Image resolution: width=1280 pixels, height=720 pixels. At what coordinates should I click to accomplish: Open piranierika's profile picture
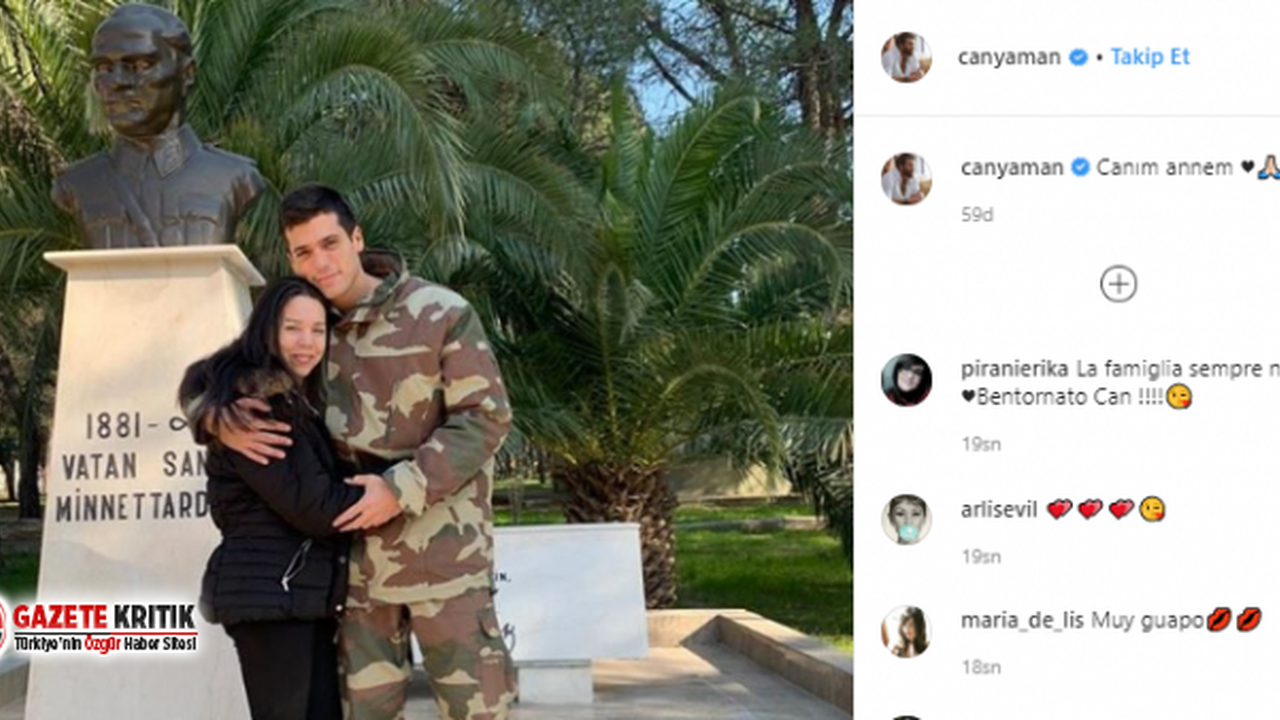click(x=906, y=380)
